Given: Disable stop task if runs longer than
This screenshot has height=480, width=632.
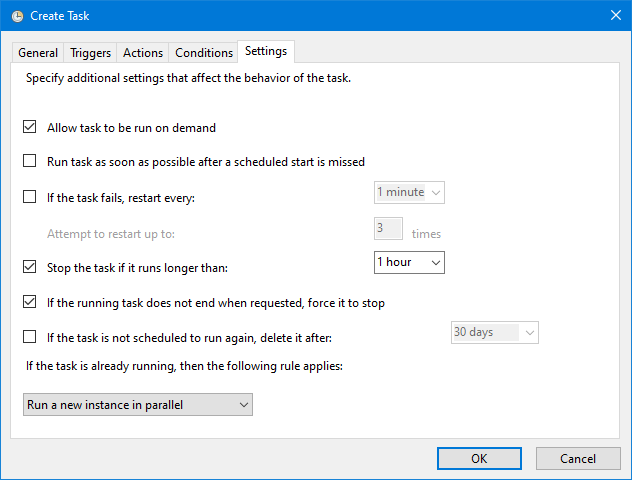Looking at the screenshot, I should (30, 267).
